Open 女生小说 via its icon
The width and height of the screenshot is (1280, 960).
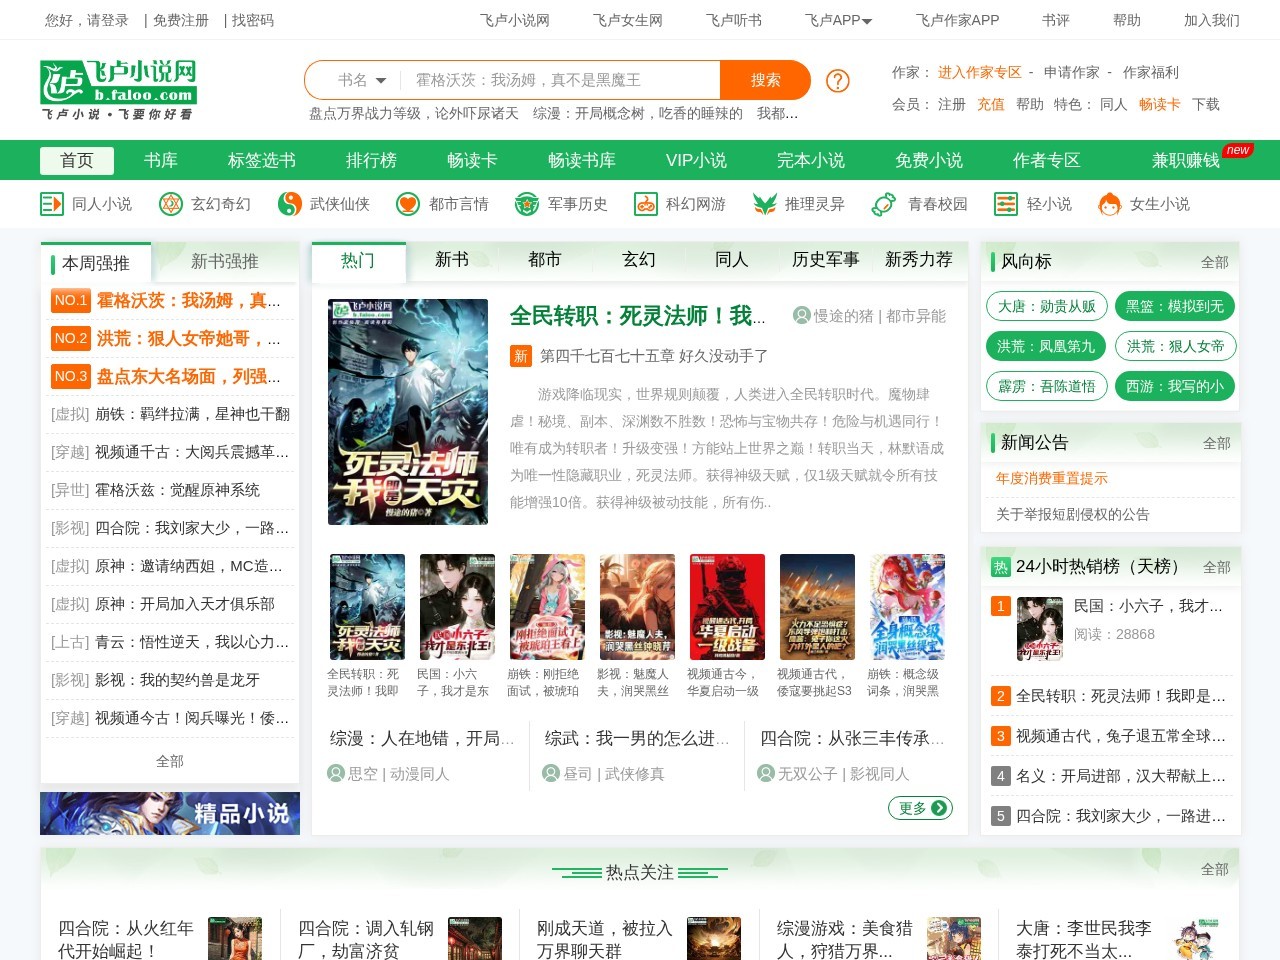pos(1109,204)
